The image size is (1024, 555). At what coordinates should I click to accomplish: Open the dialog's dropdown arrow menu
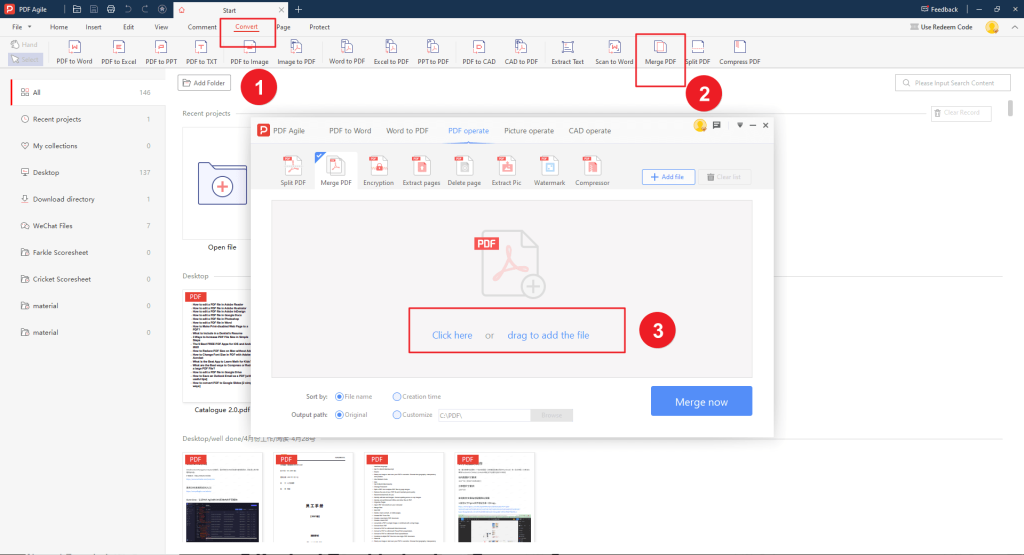pyautogui.click(x=740, y=125)
